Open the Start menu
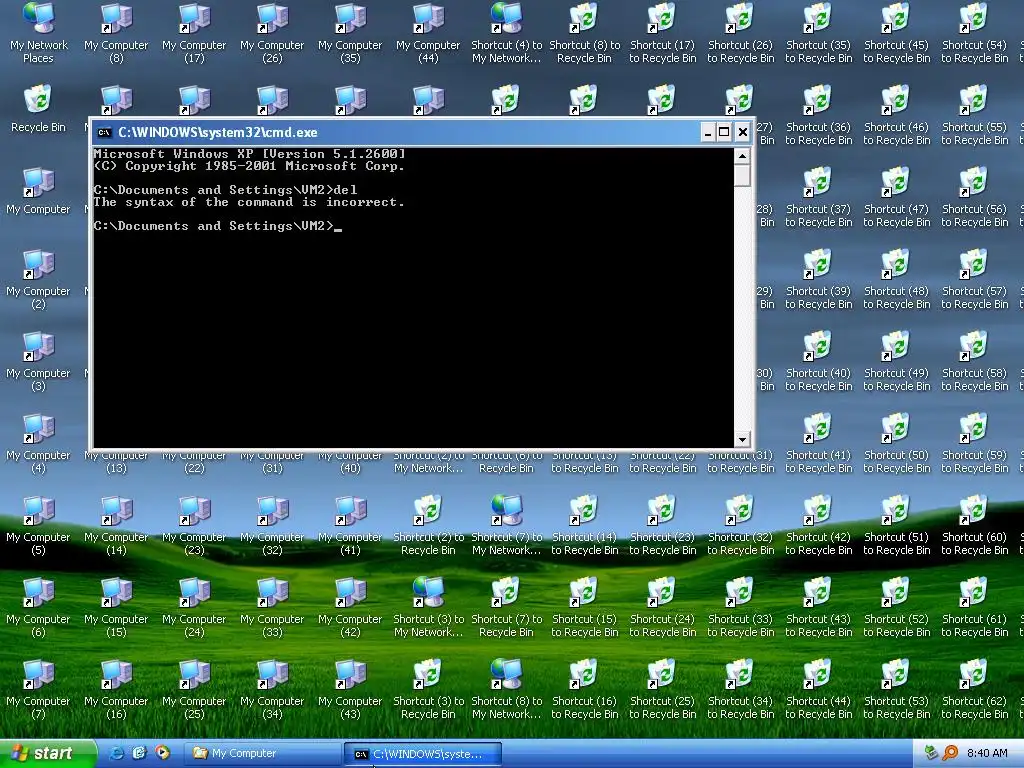The width and height of the screenshot is (1024, 768). [x=47, y=754]
